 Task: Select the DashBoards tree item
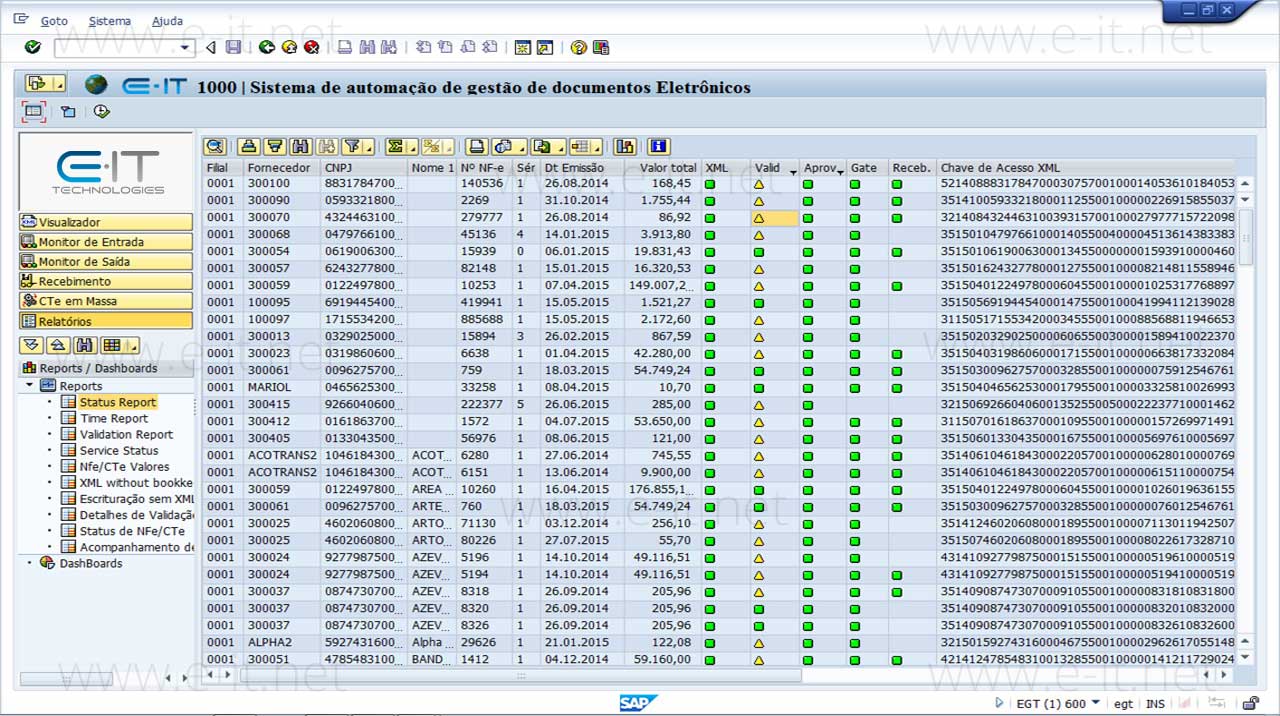(91, 563)
